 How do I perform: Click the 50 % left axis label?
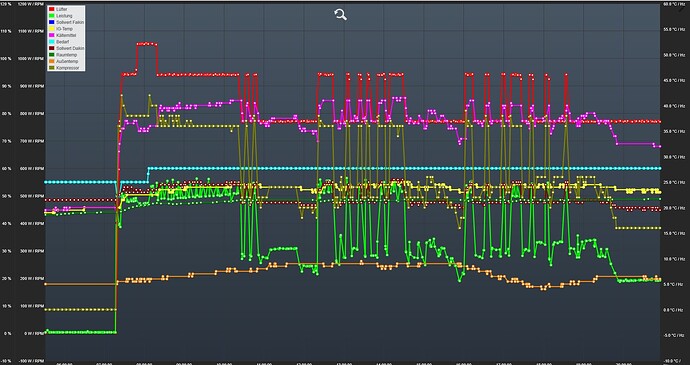click(x=7, y=196)
